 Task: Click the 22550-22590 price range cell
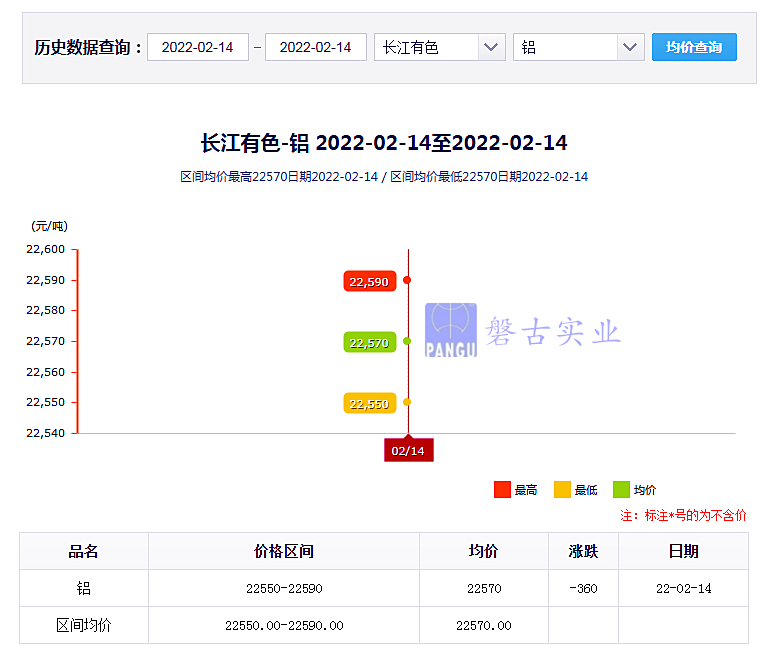(284, 588)
